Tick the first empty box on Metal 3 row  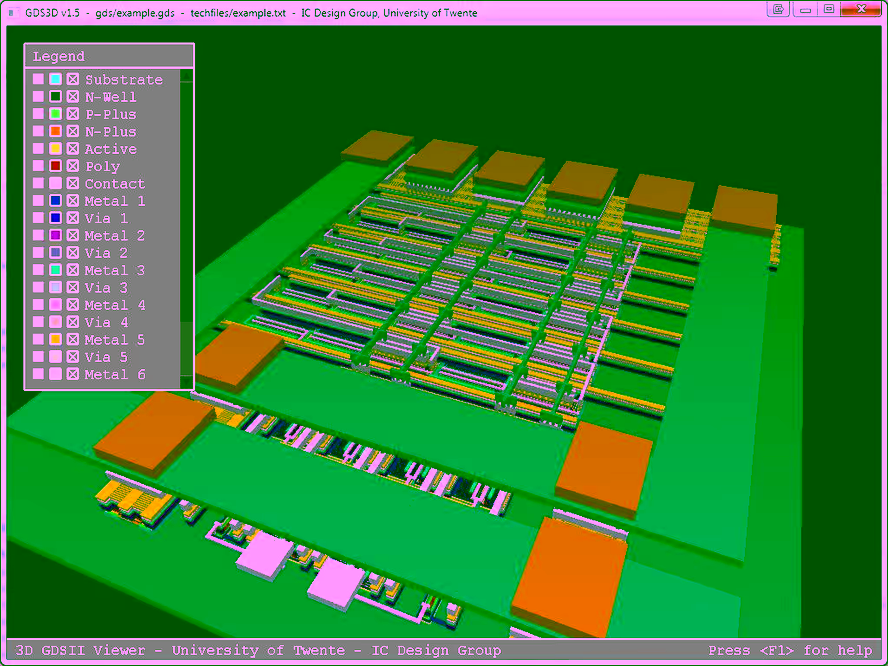pos(38,270)
